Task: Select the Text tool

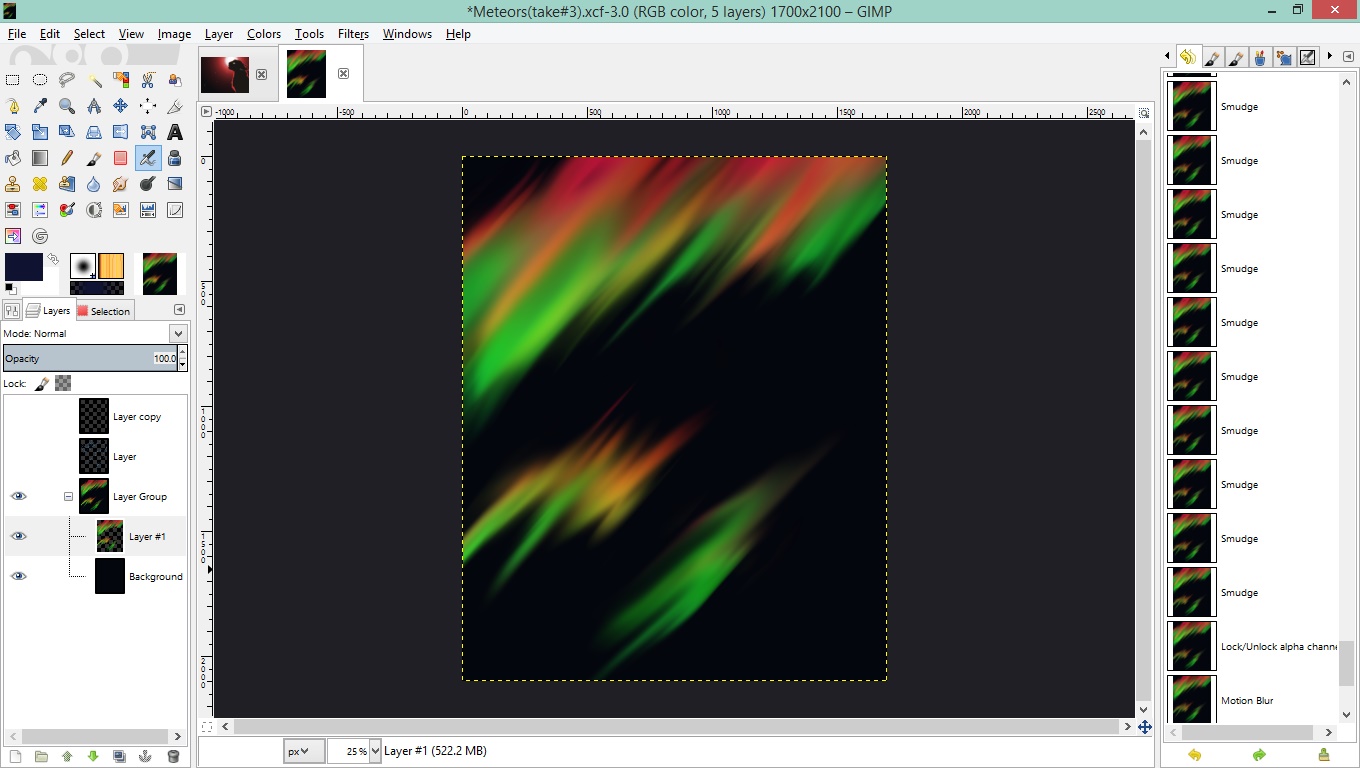Action: point(175,132)
